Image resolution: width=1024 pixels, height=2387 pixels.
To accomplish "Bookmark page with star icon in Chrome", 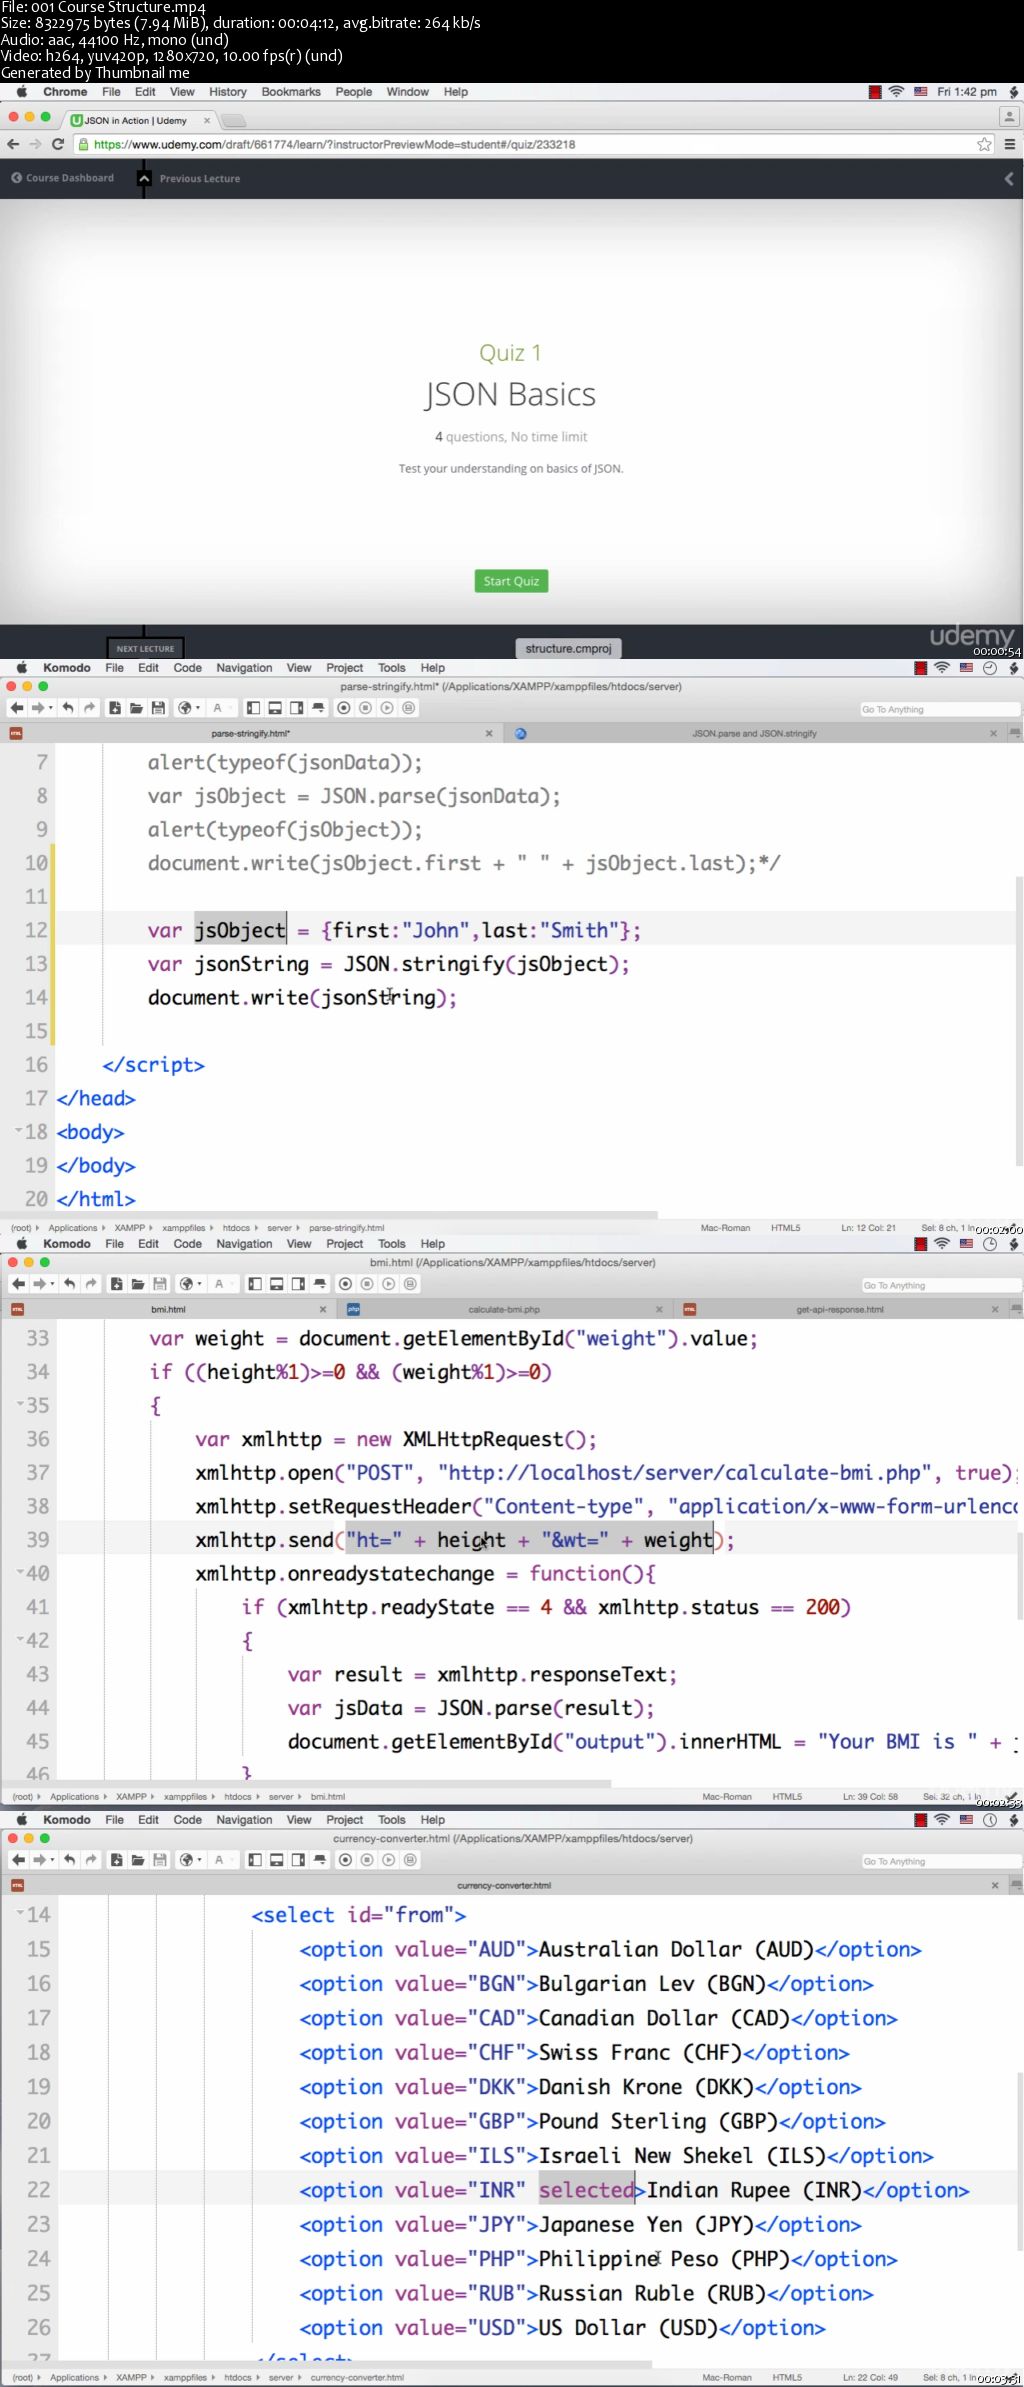I will [x=984, y=144].
